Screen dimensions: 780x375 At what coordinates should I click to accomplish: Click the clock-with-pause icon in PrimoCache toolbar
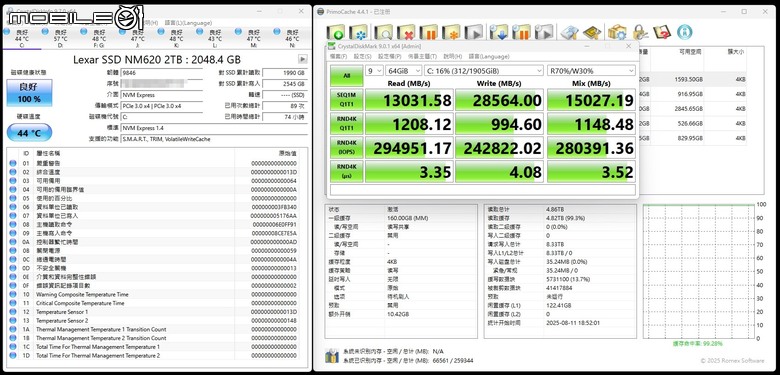521,33
